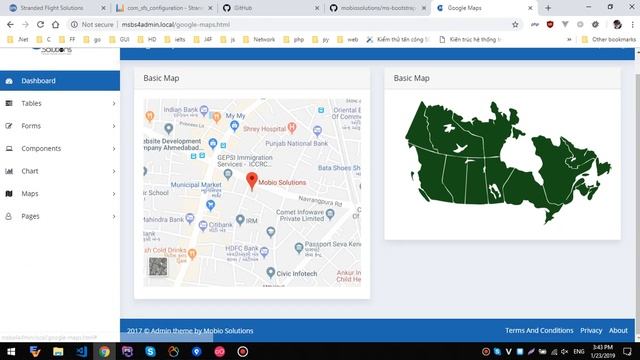640x360 pixels.
Task: Click the browser back arrow
Action: [x=10, y=24]
